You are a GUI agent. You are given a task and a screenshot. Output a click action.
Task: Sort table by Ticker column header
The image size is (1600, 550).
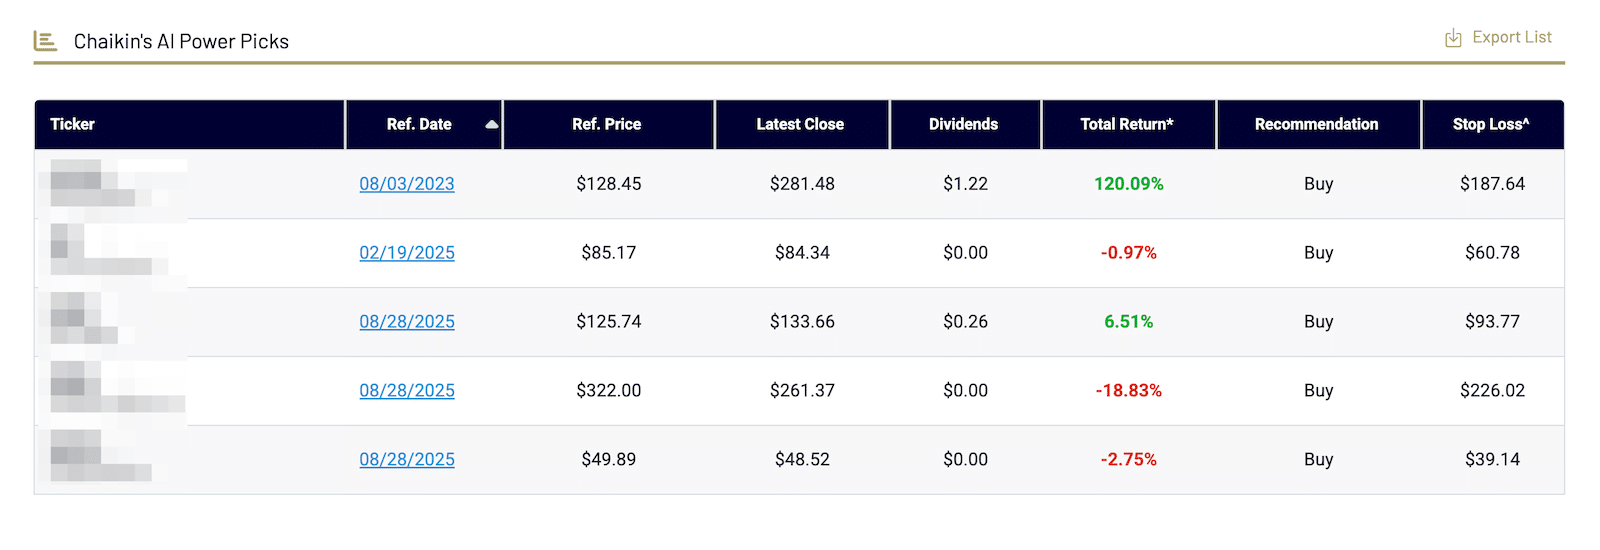coord(73,124)
